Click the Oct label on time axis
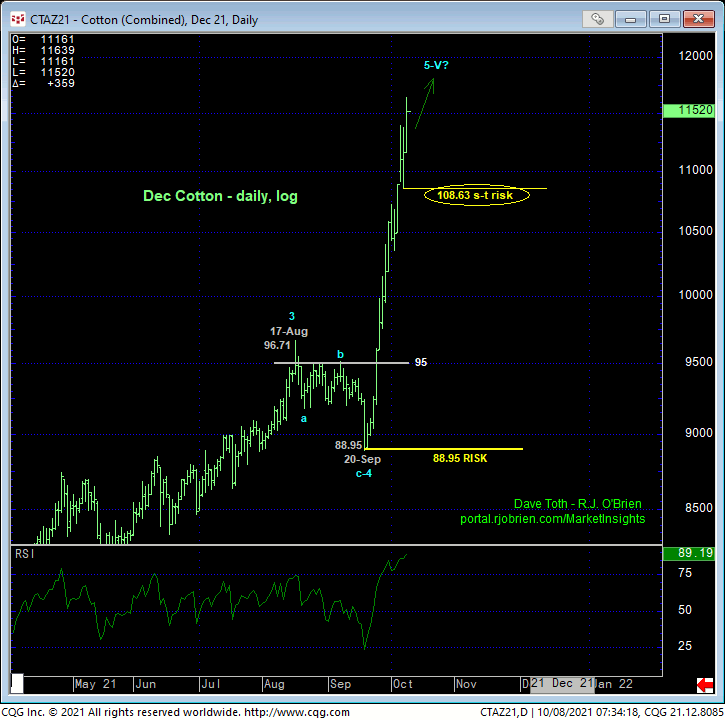This screenshot has height=720, width=725. (x=403, y=684)
